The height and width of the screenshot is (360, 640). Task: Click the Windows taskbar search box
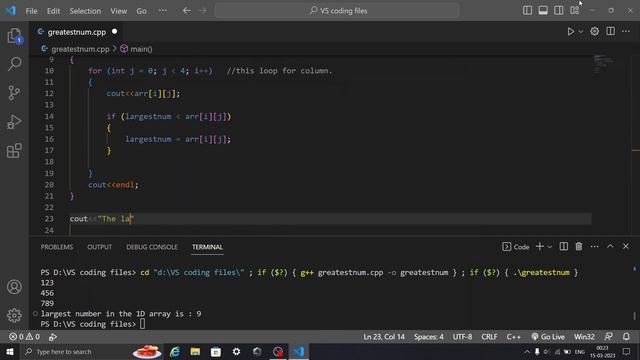[x=92, y=351]
